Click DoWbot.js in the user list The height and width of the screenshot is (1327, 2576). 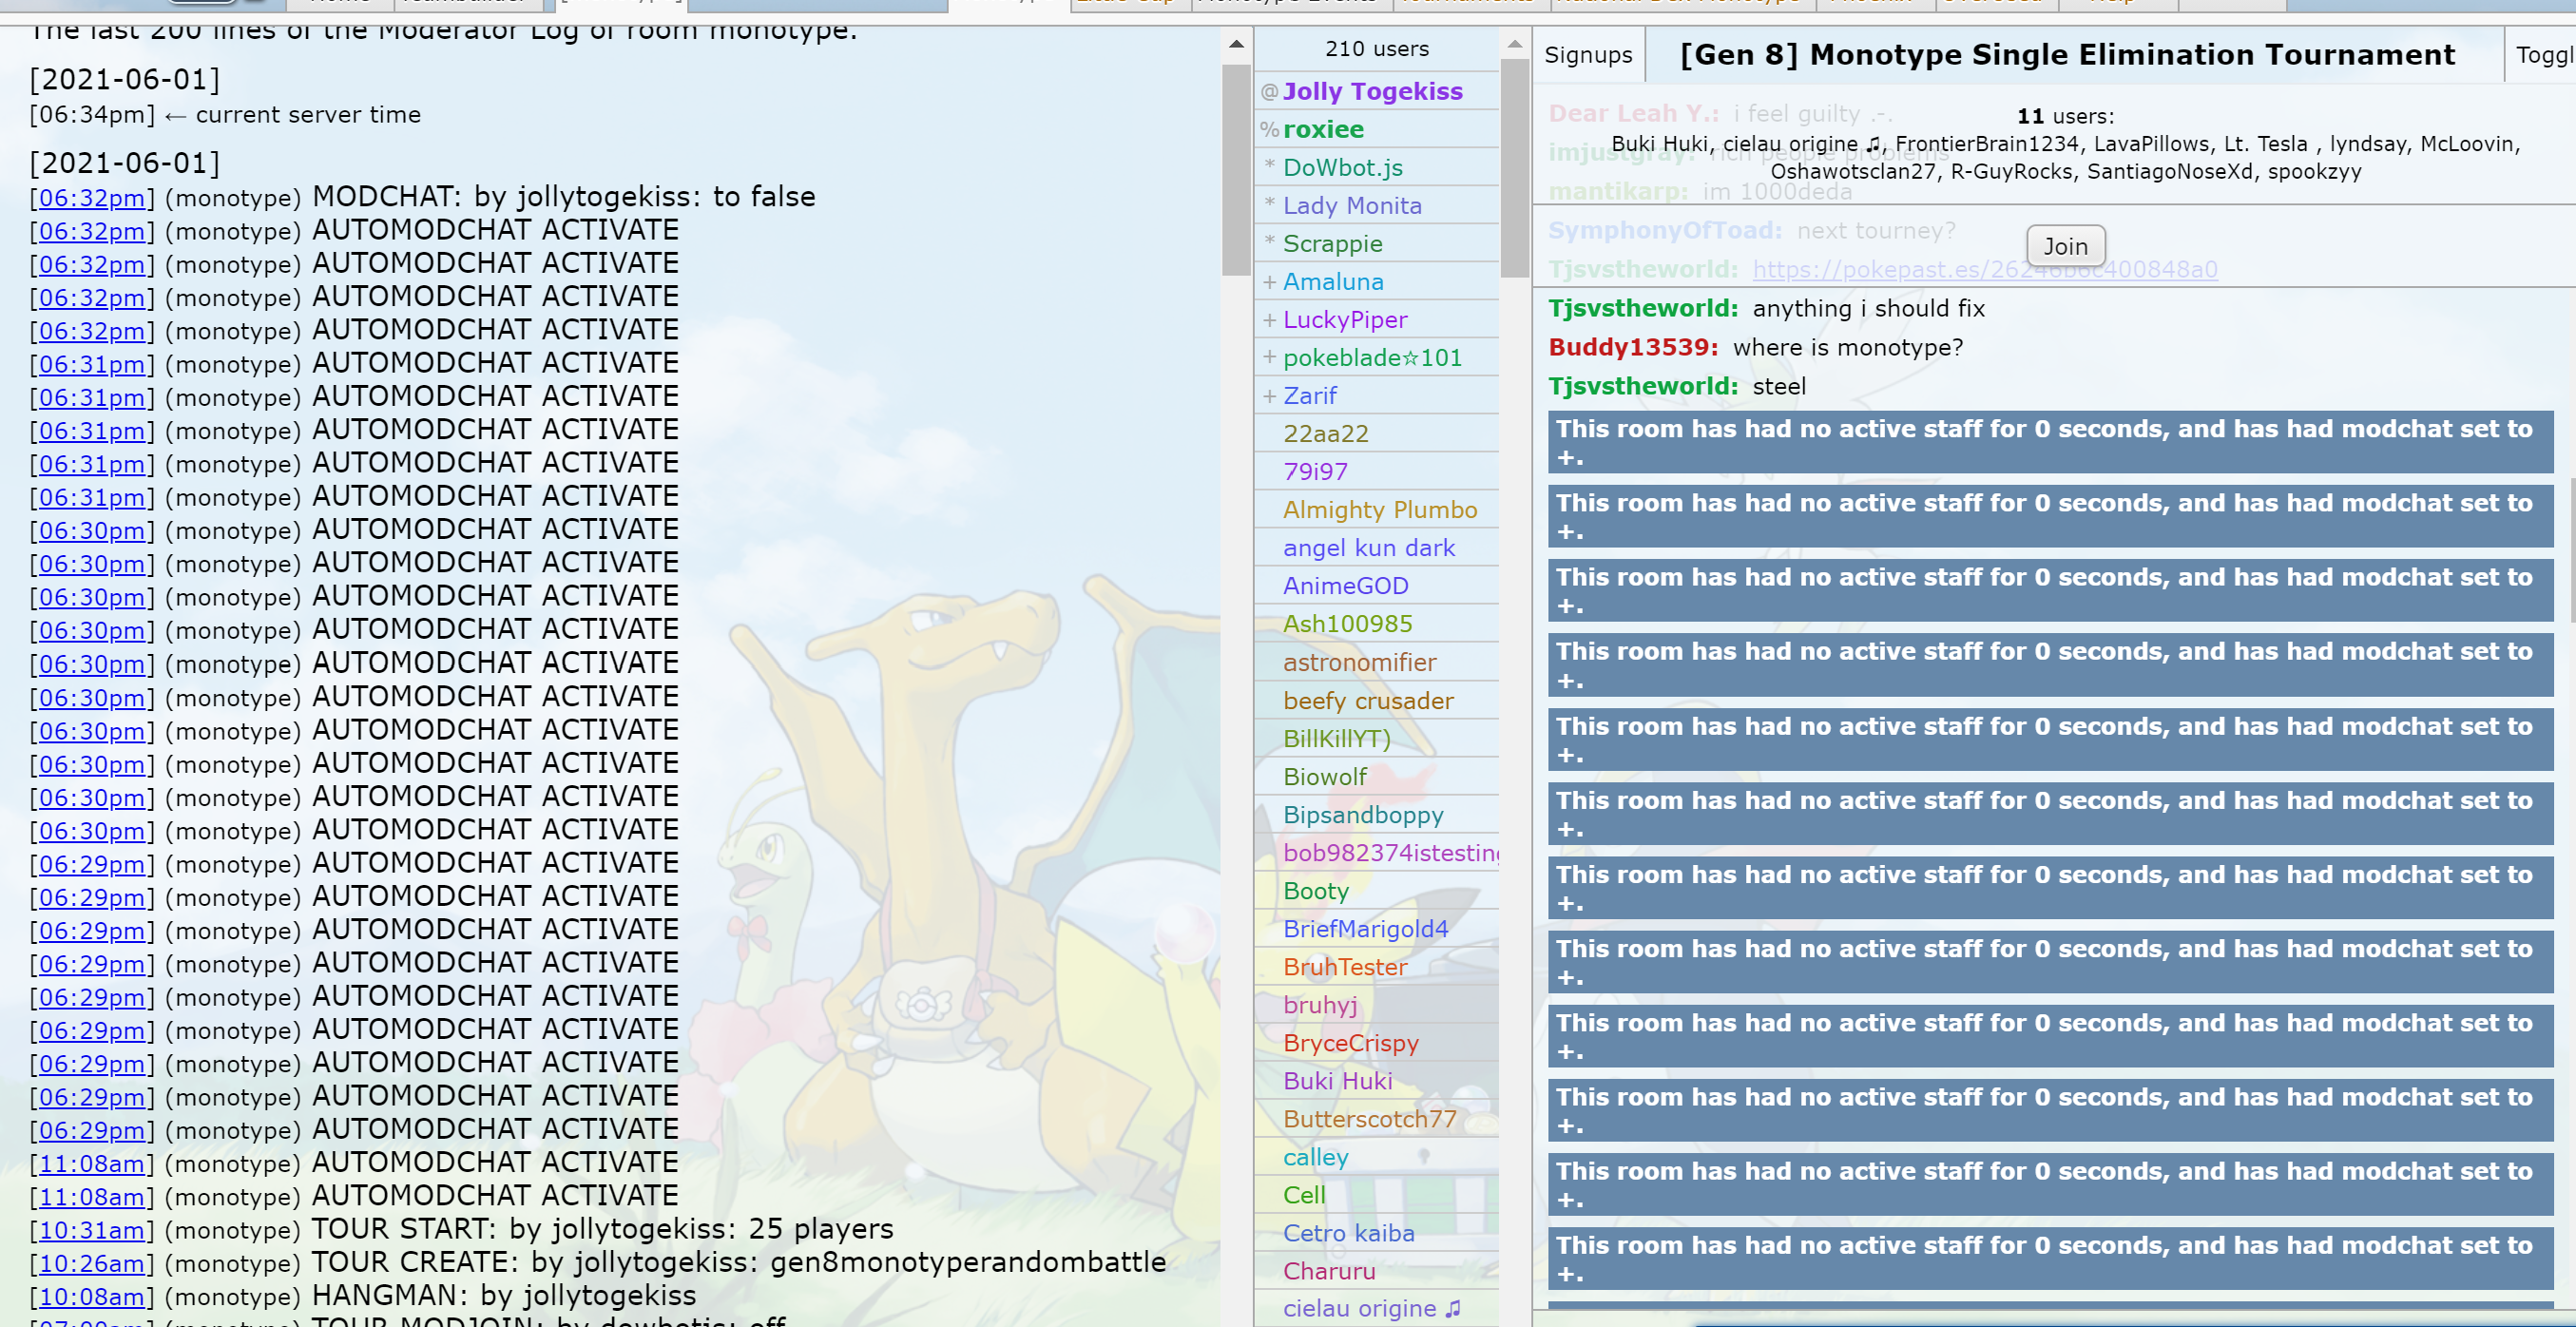[1342, 167]
